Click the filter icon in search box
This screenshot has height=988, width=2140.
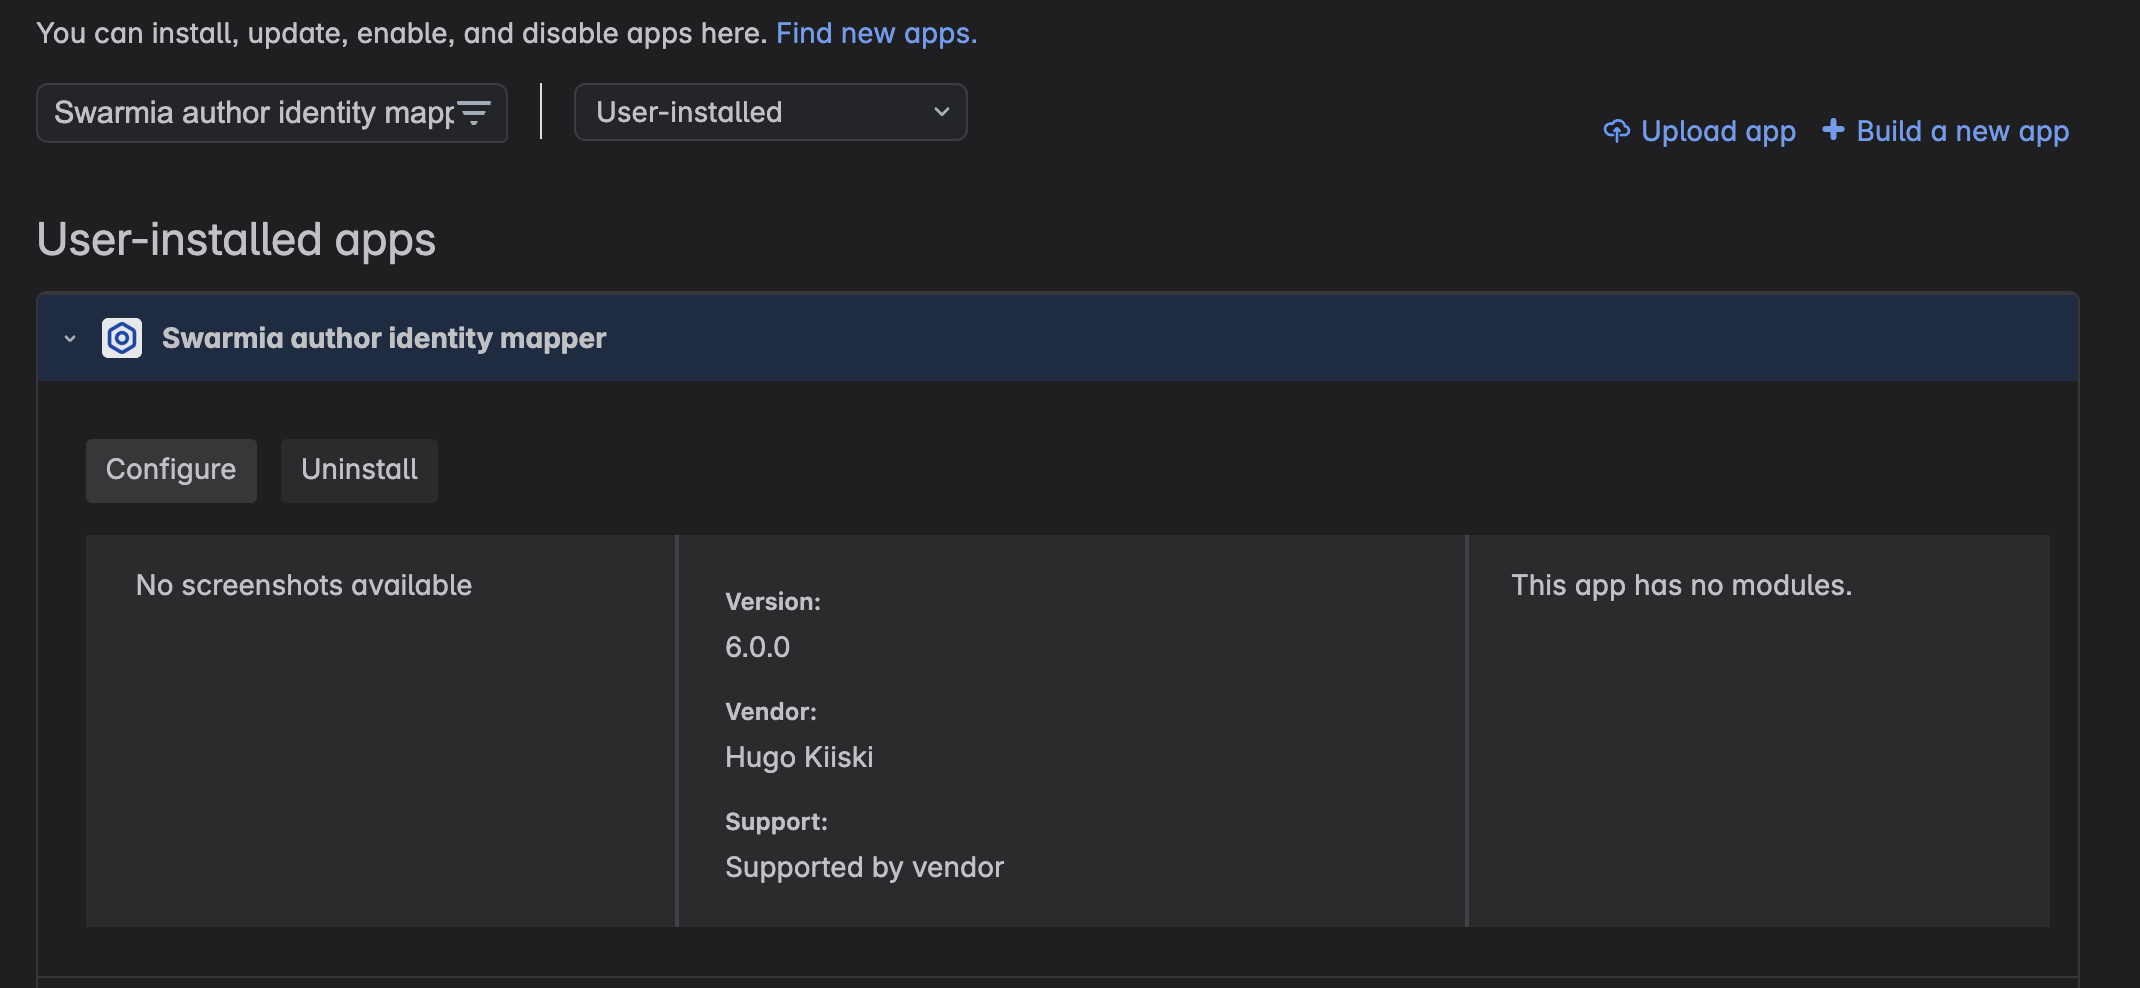coord(474,113)
